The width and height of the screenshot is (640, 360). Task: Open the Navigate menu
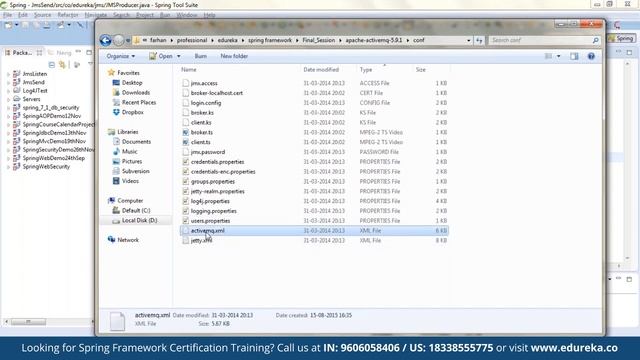[96, 15]
